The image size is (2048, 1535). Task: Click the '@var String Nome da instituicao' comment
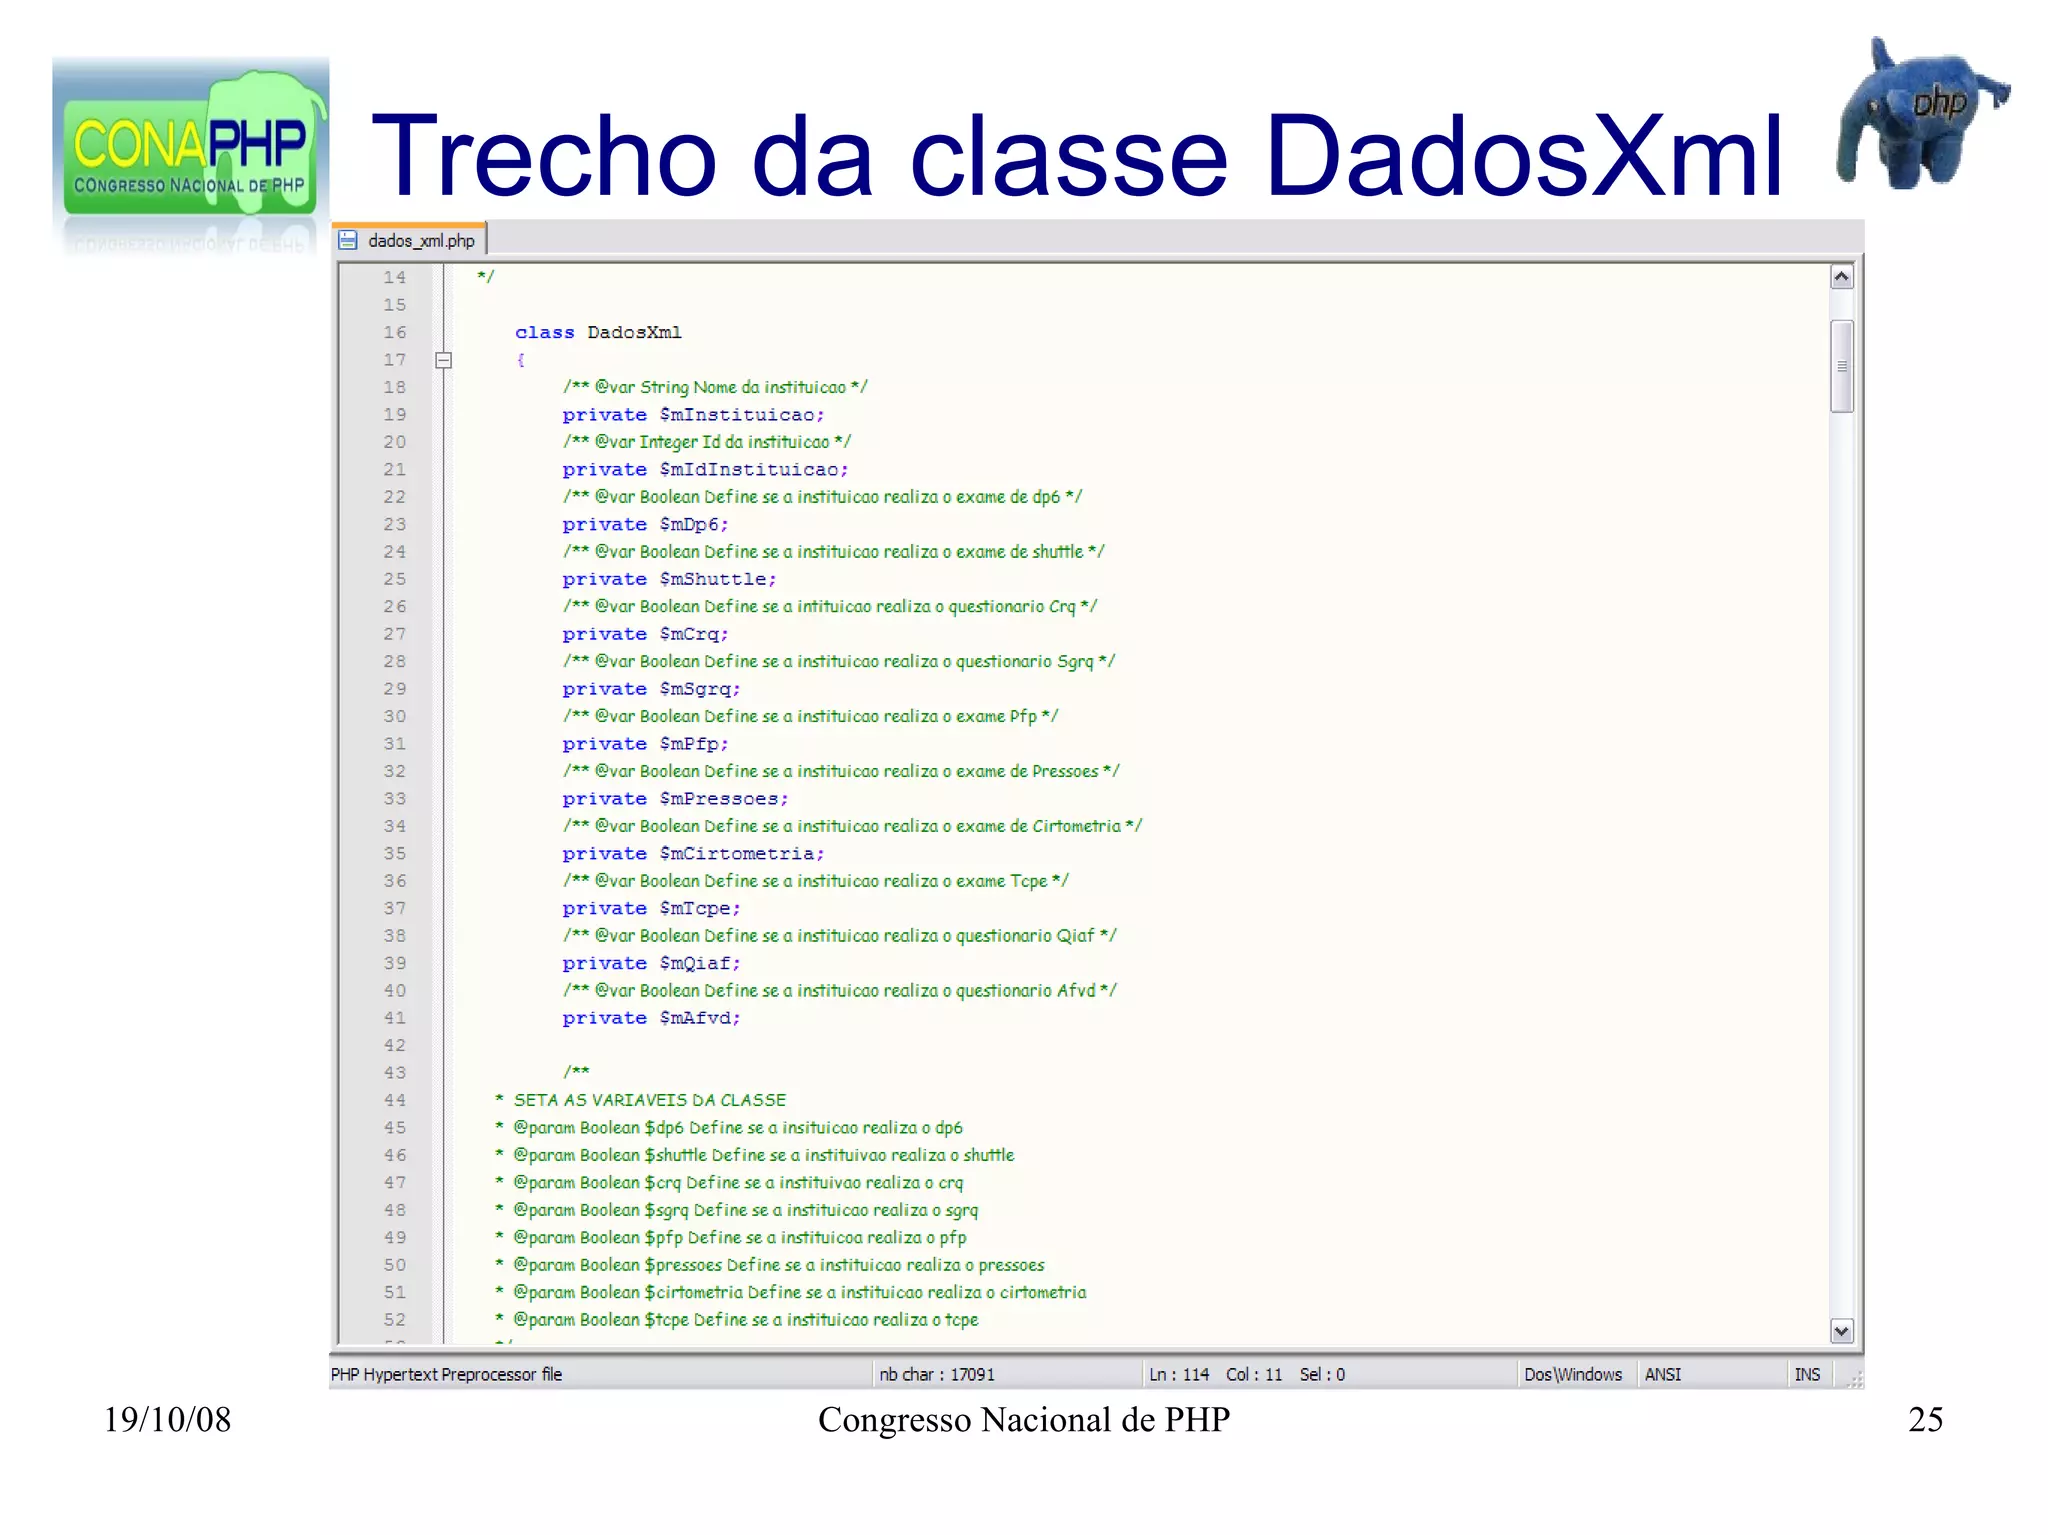pyautogui.click(x=715, y=387)
